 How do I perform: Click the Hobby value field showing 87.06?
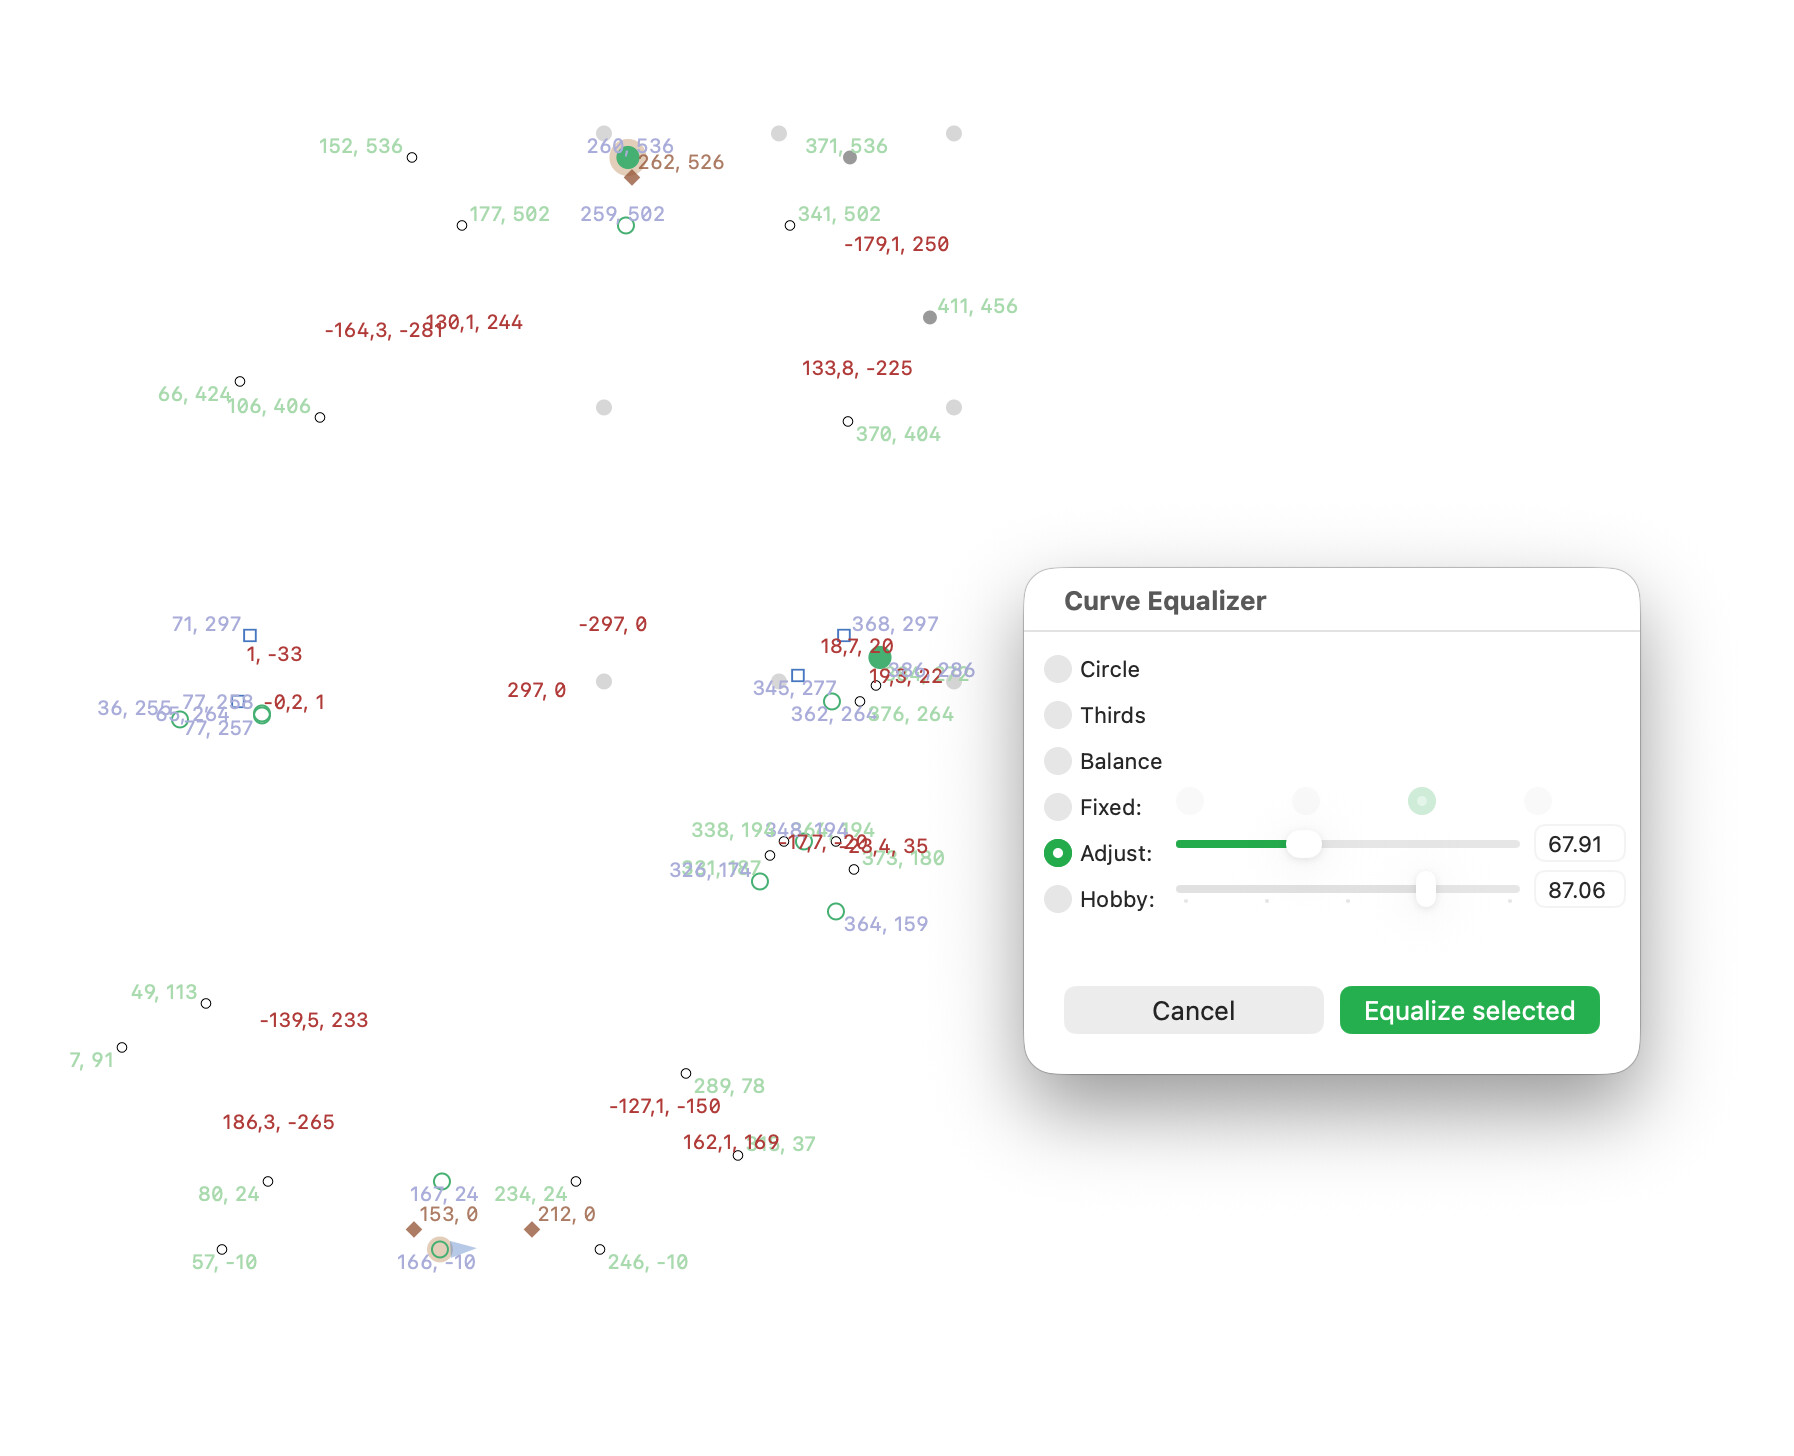point(1579,890)
